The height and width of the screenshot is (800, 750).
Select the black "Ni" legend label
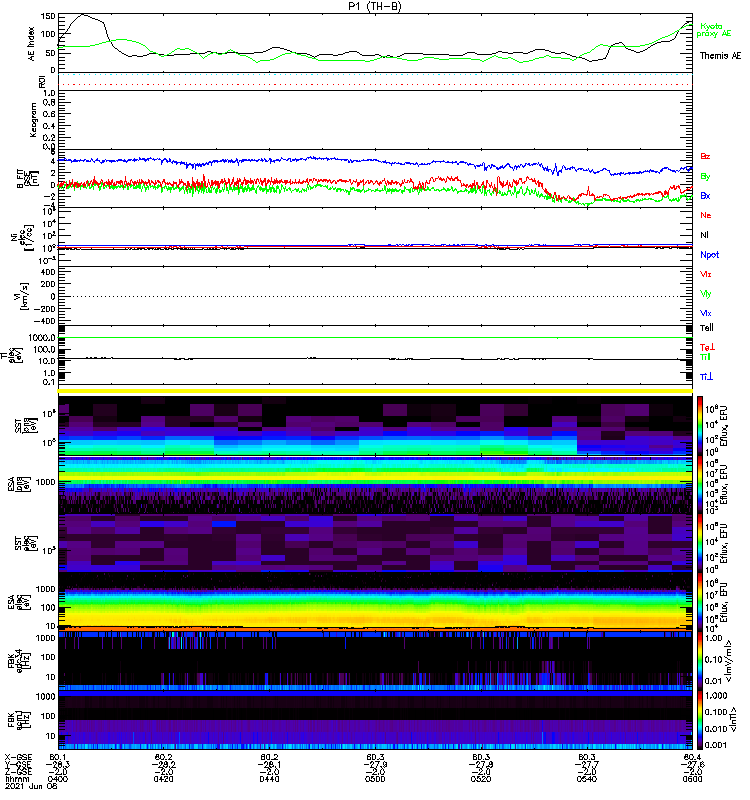(704, 235)
